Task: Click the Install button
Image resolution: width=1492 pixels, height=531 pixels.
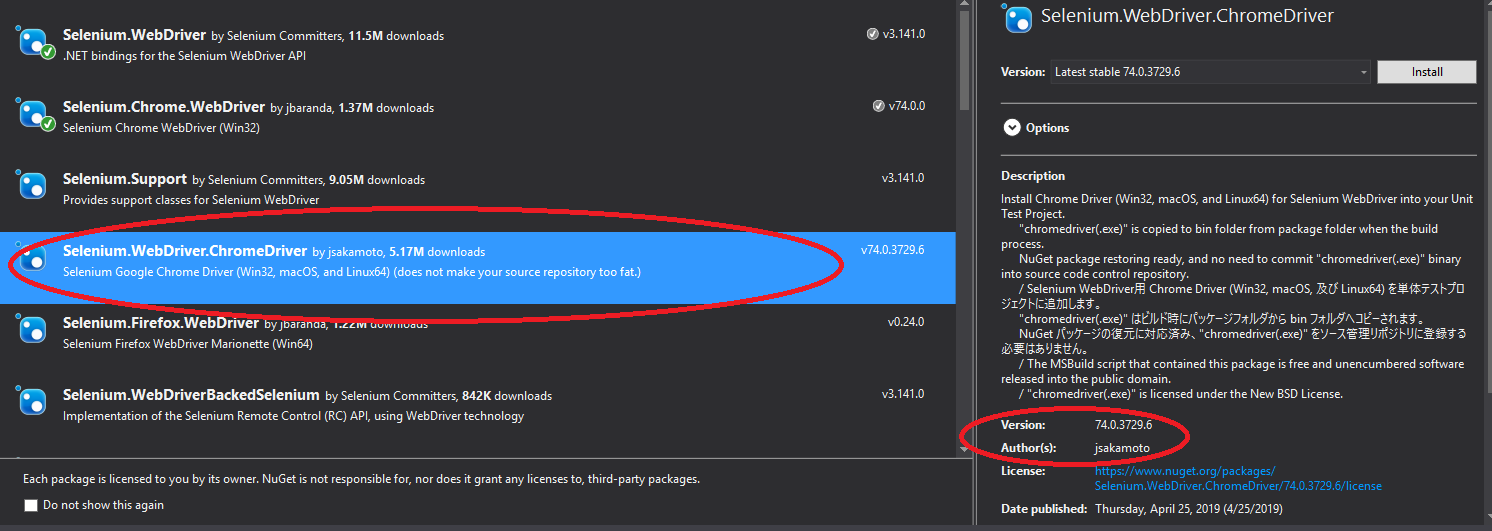Action: pos(1427,72)
